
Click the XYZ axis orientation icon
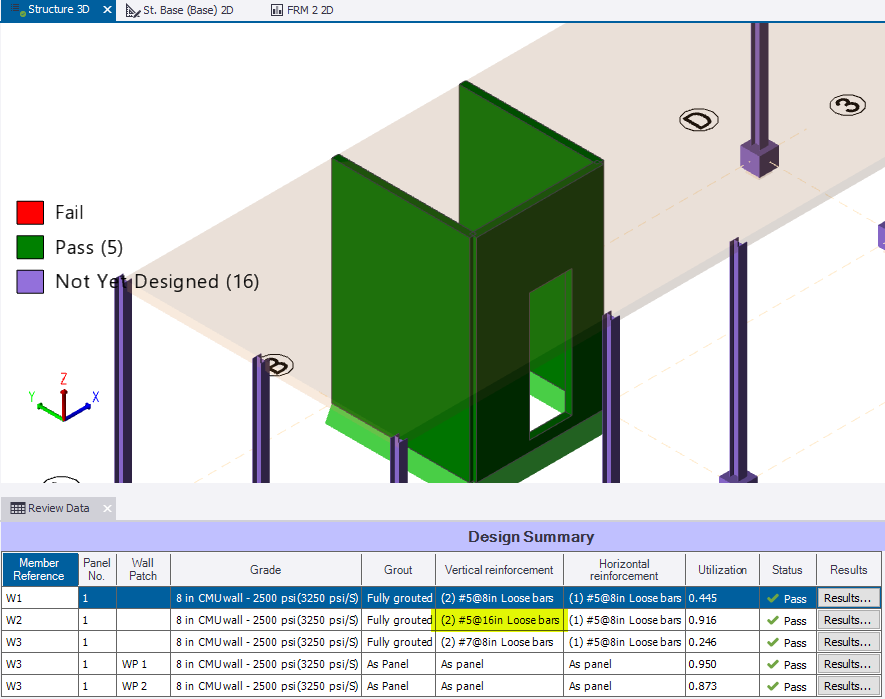click(62, 398)
